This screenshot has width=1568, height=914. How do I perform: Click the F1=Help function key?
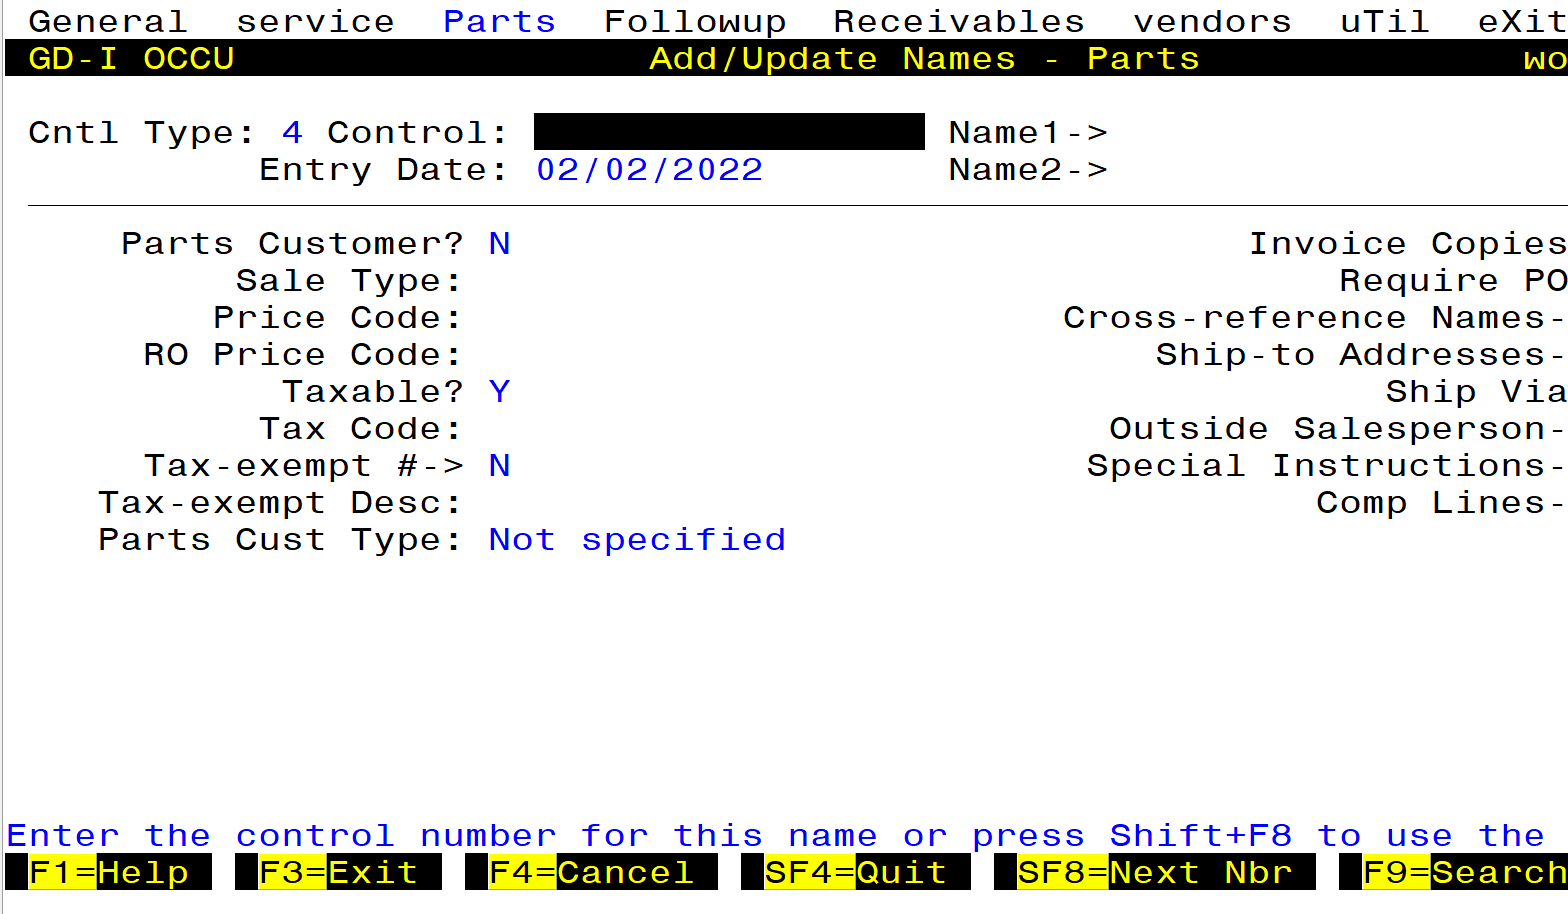(108, 872)
